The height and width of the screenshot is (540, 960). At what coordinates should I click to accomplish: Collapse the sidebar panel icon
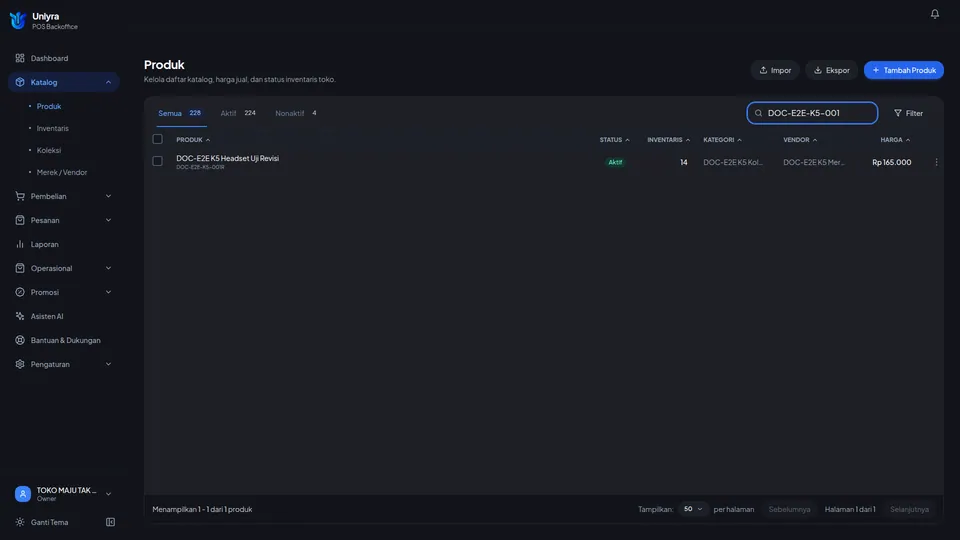pyautogui.click(x=110, y=522)
